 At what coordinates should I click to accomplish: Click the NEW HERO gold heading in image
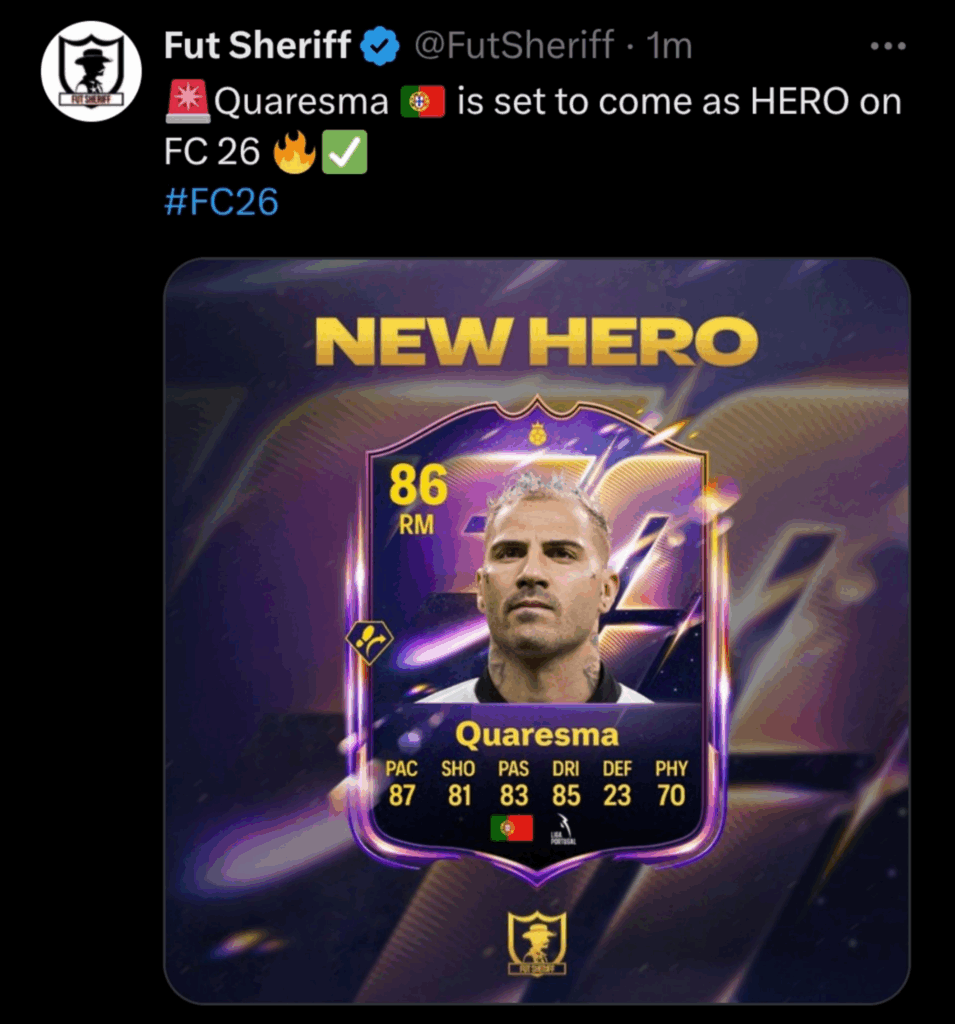(536, 342)
